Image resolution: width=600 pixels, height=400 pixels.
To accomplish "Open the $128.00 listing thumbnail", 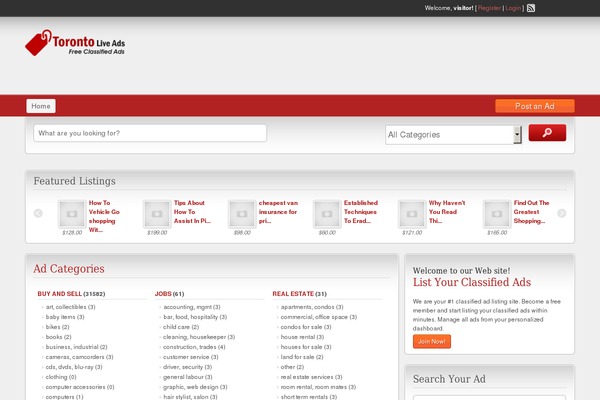I will tap(72, 214).
